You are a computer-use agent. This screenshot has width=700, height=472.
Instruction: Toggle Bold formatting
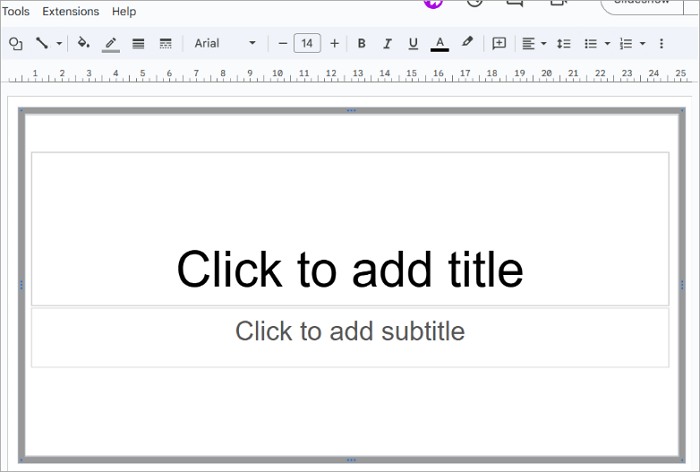362,43
